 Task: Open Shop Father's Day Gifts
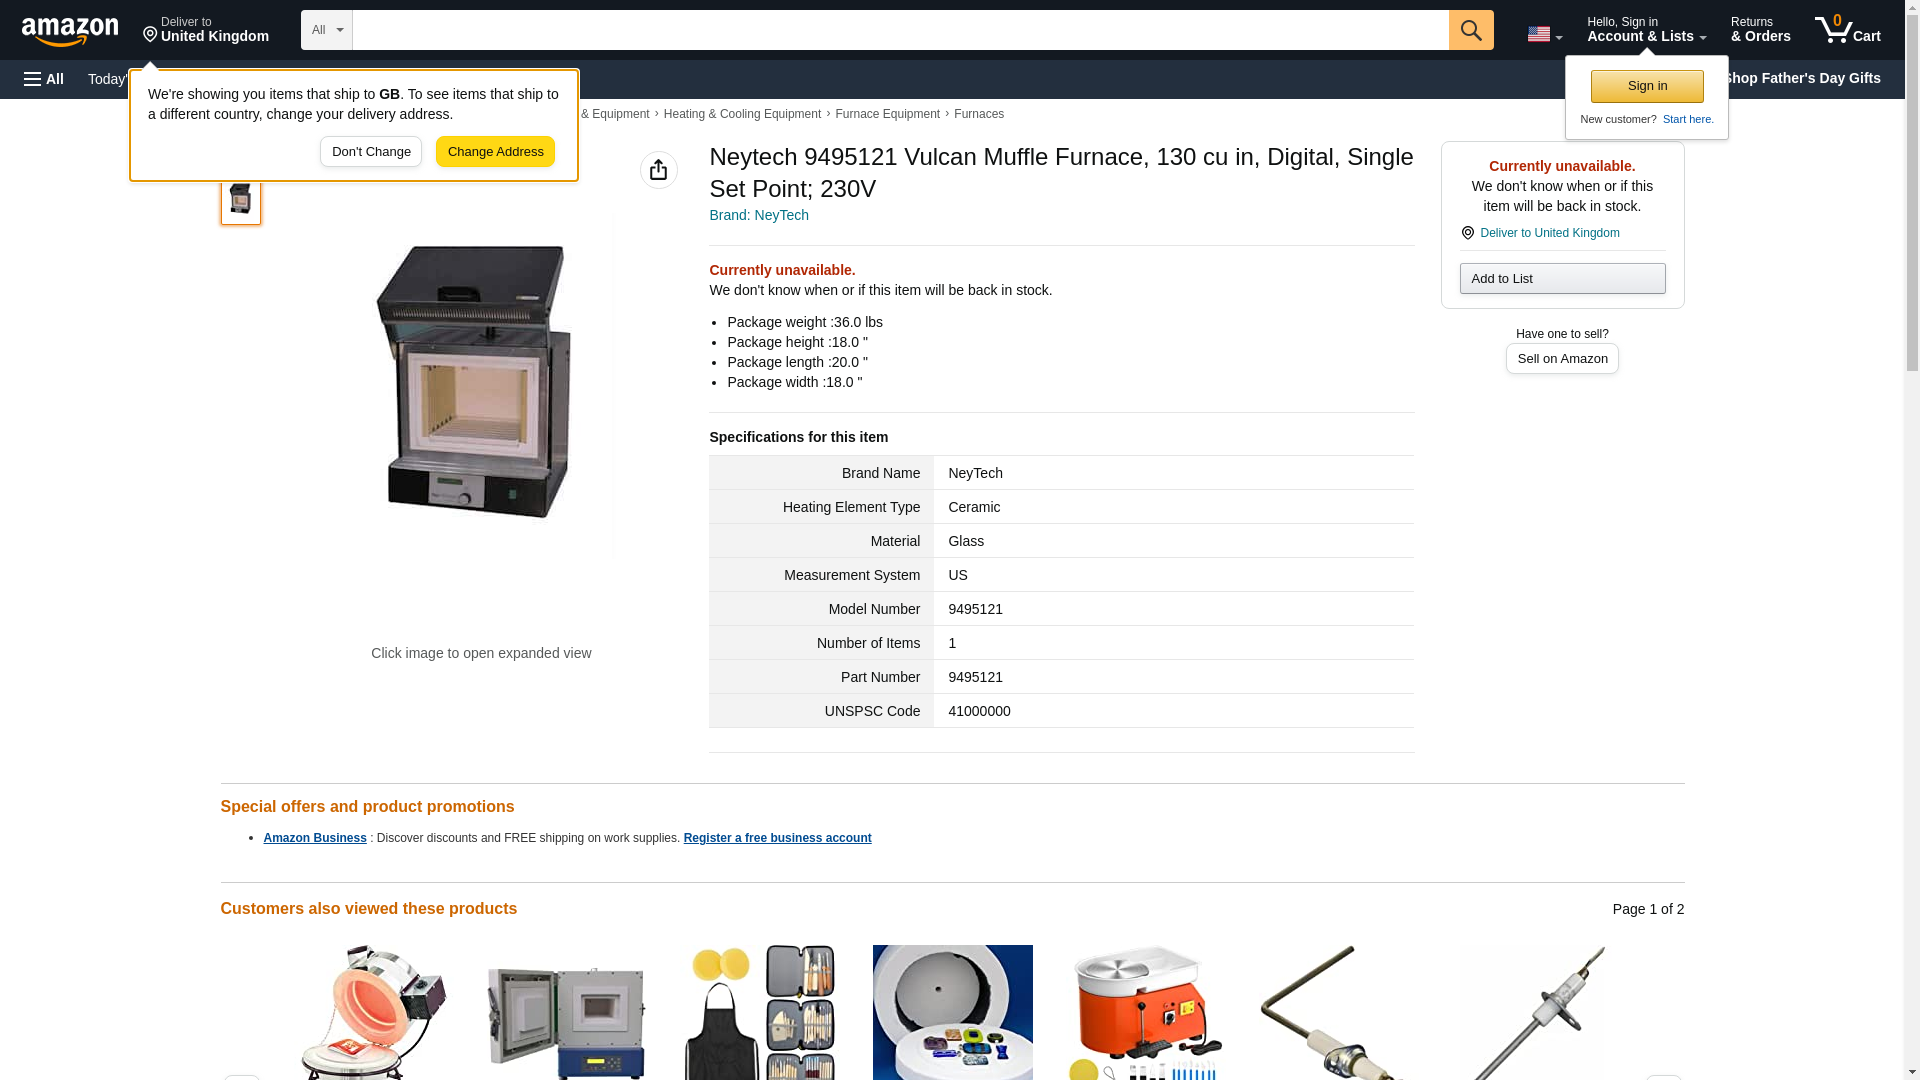click(1801, 78)
